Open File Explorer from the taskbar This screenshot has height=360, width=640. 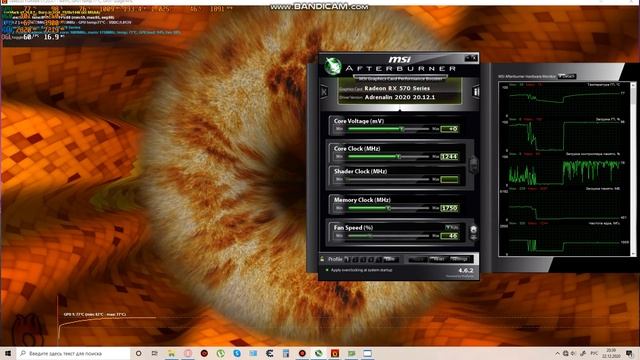pyautogui.click(x=171, y=353)
